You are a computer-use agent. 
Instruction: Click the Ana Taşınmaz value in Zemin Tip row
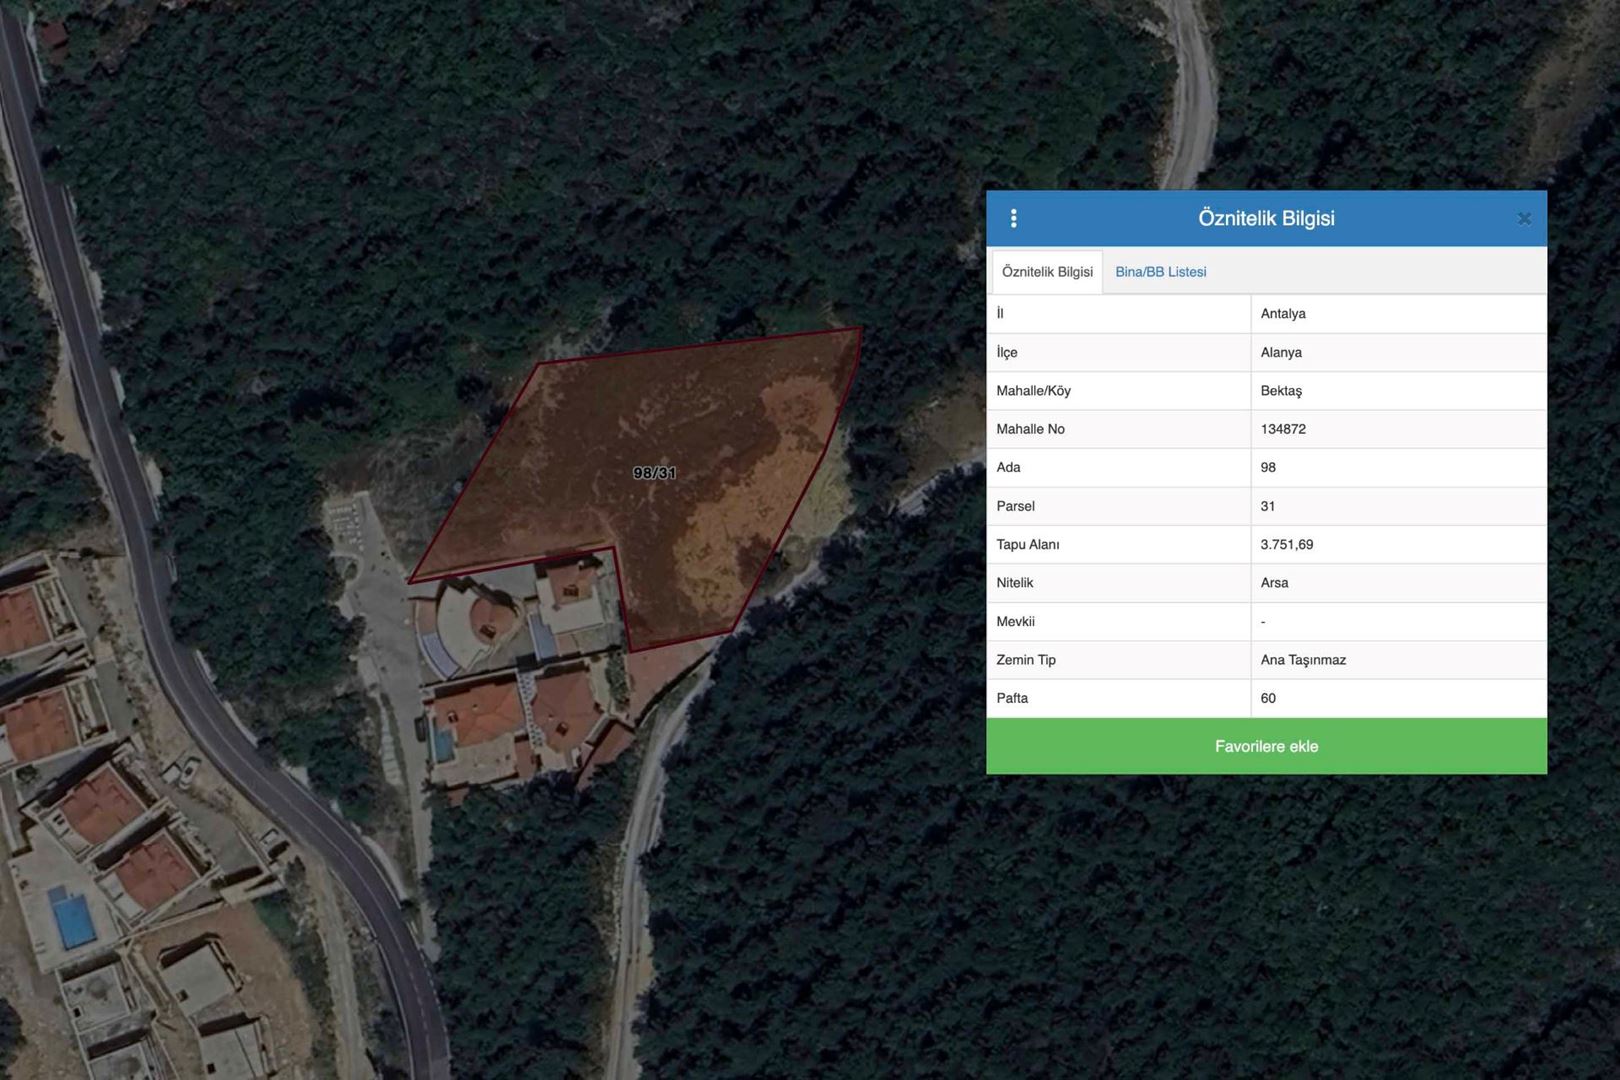tap(1303, 660)
